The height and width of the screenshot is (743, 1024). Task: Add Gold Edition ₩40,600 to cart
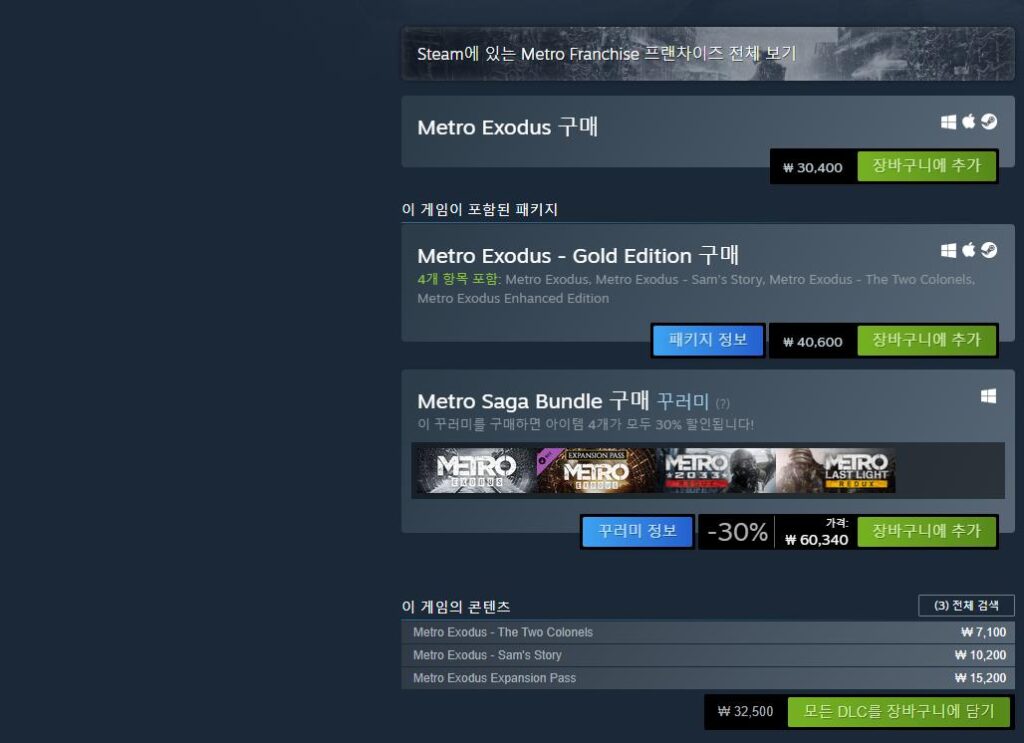click(927, 340)
